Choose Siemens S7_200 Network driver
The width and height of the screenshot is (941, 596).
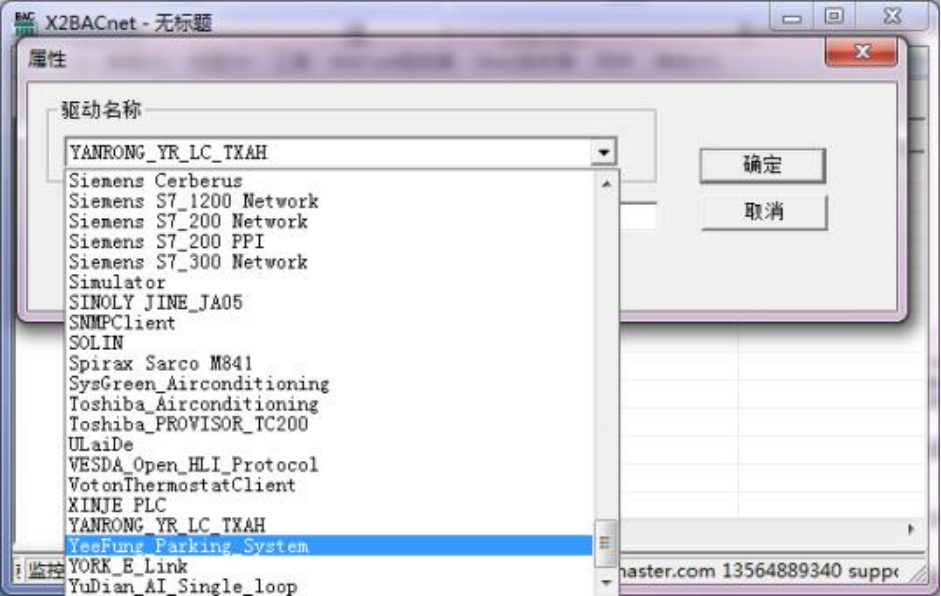click(329, 221)
